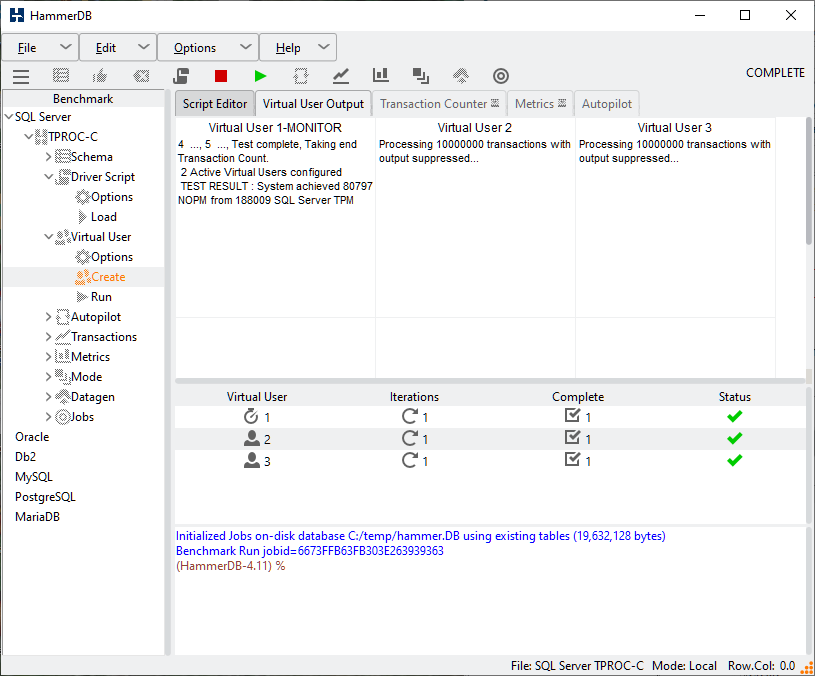Collapse the Virtual User tree node
The height and width of the screenshot is (676, 815).
click(48, 236)
